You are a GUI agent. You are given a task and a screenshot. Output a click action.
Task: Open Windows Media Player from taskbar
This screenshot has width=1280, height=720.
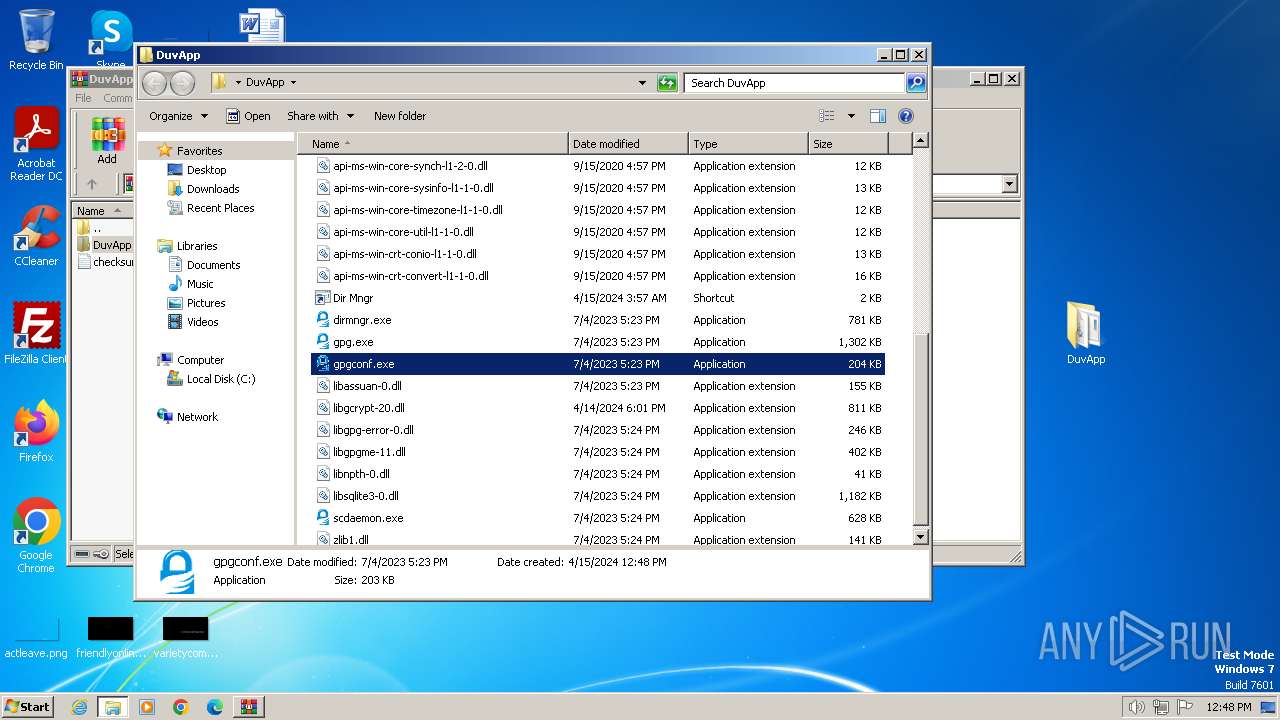147,707
